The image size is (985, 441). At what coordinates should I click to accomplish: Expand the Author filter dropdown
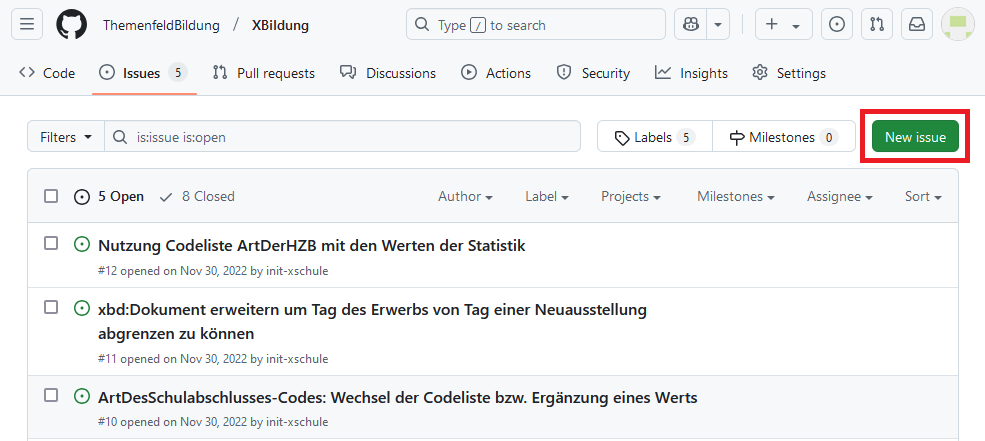tap(465, 197)
